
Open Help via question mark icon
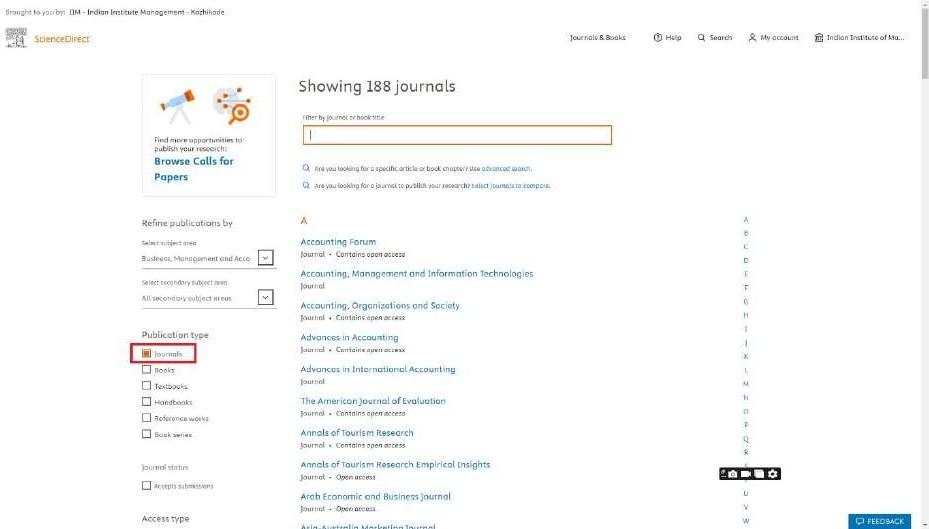[658, 38]
